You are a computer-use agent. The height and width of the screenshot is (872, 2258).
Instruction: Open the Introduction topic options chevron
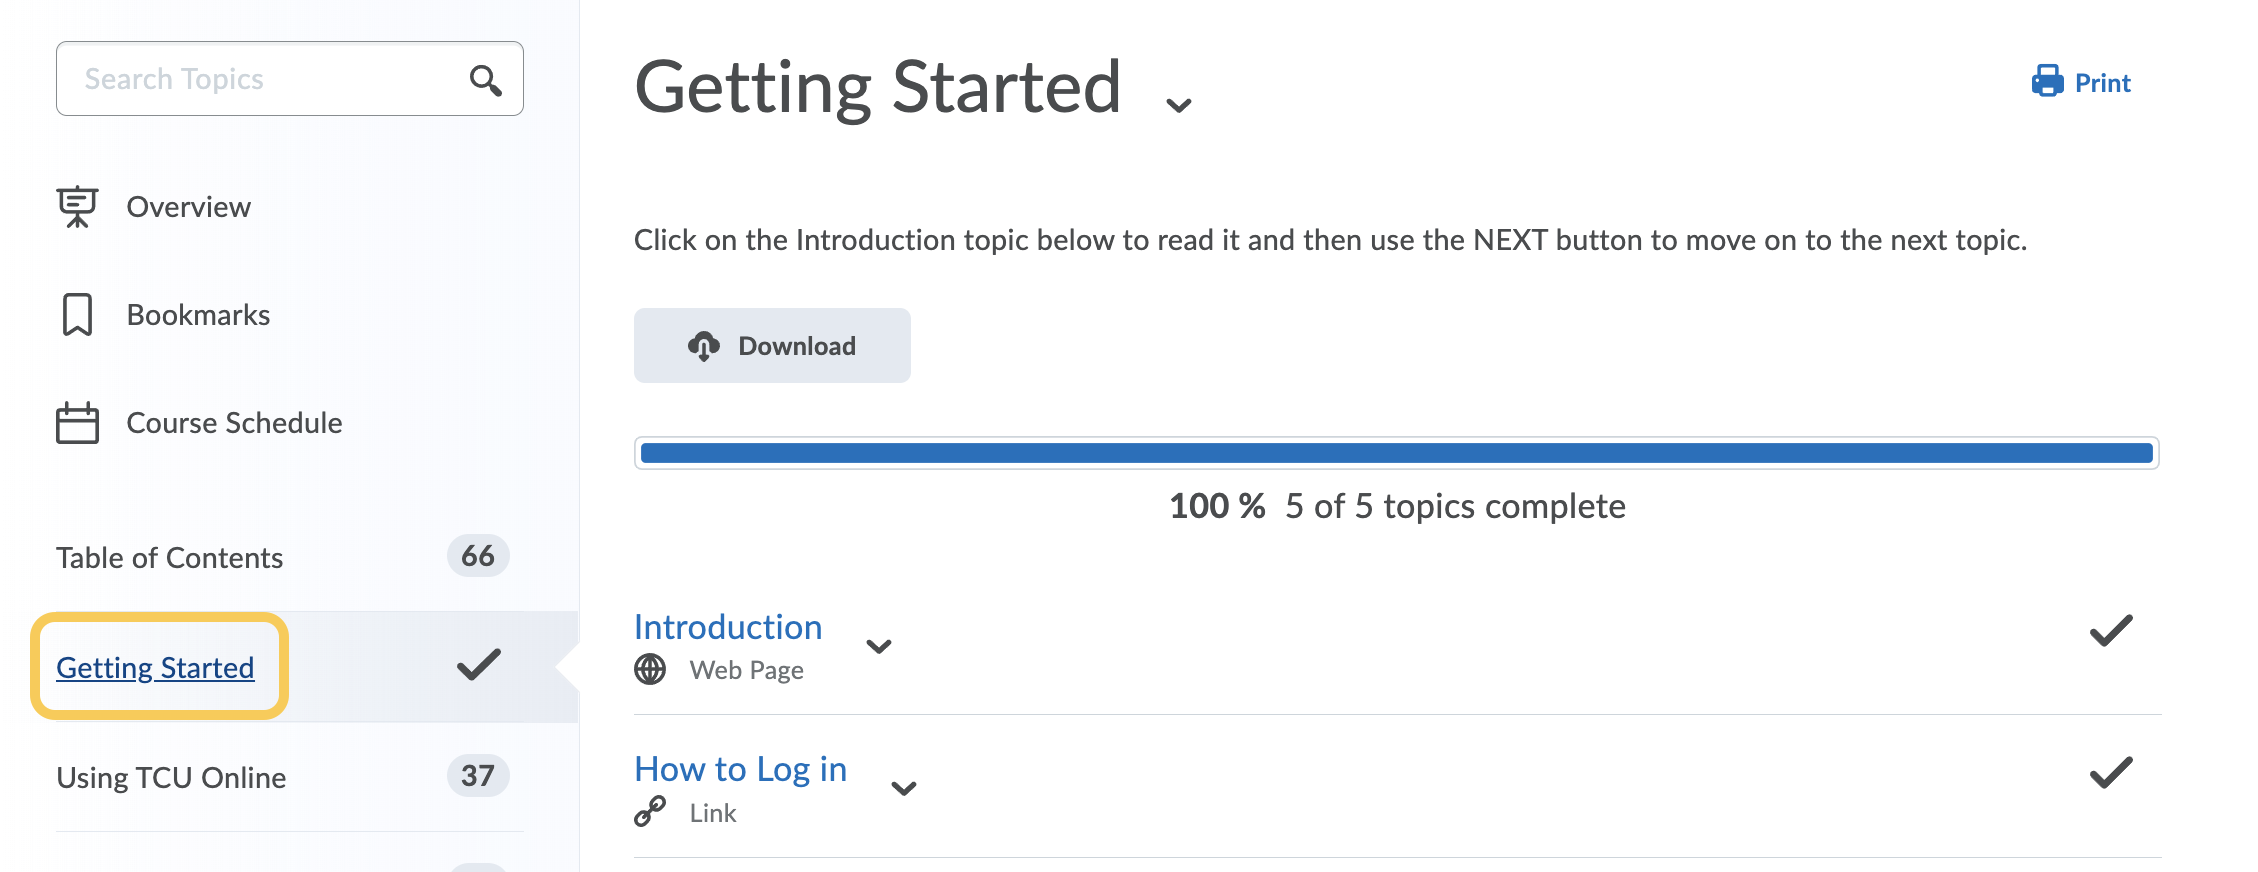tap(879, 647)
